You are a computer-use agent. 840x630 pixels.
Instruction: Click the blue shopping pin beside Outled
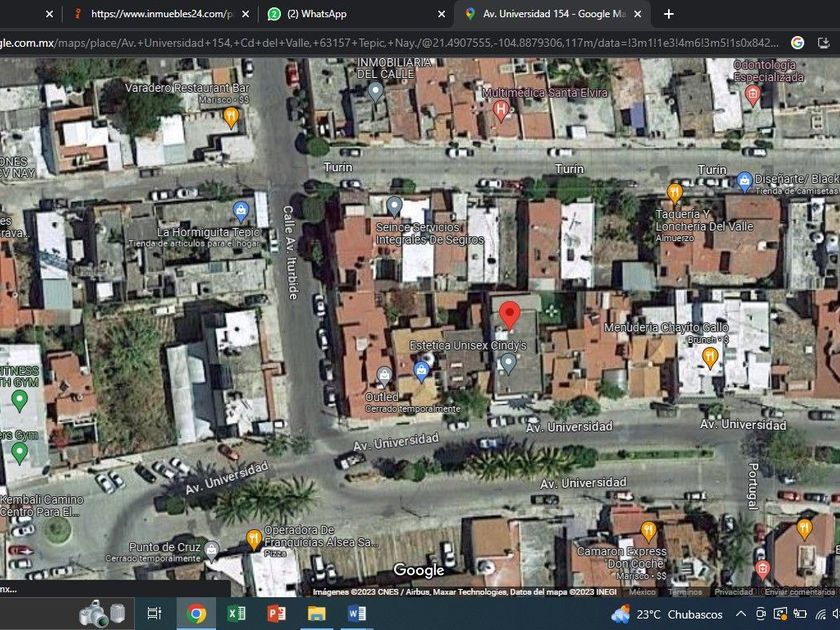click(x=422, y=372)
